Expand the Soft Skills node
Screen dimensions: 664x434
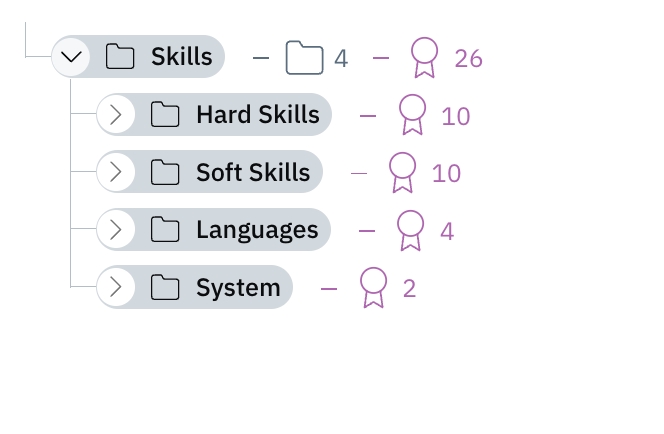pos(116,172)
